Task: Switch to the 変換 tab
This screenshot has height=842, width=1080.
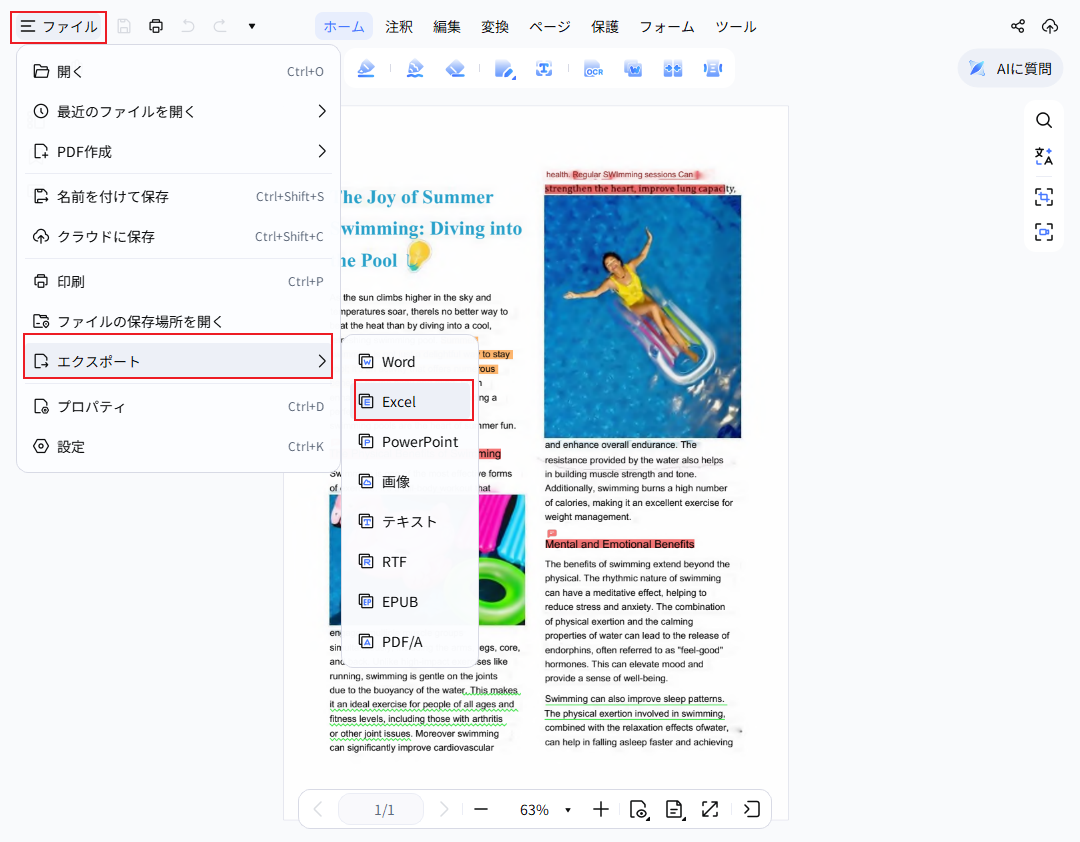Action: 495,27
